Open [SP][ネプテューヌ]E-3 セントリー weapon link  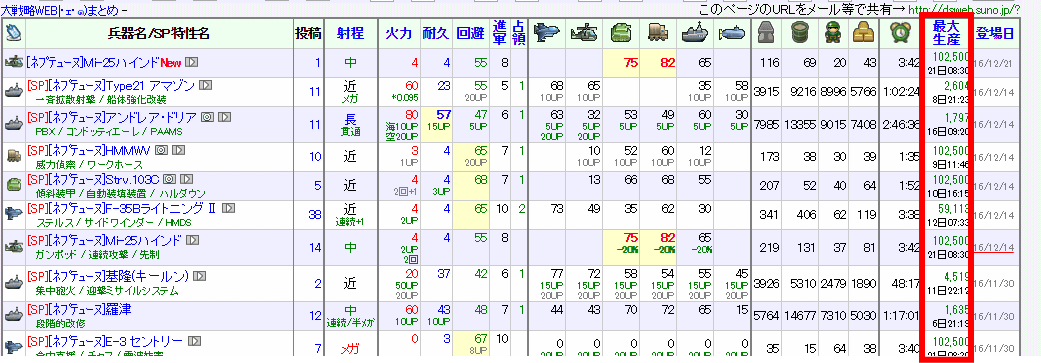click(x=104, y=341)
